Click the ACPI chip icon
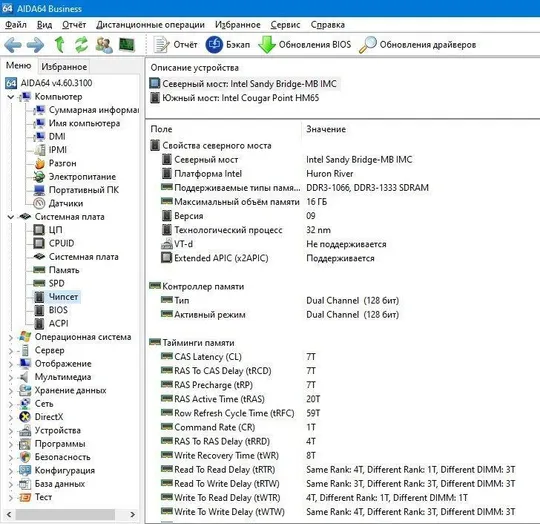Viewport: 540px width, 524px height. coord(39,323)
